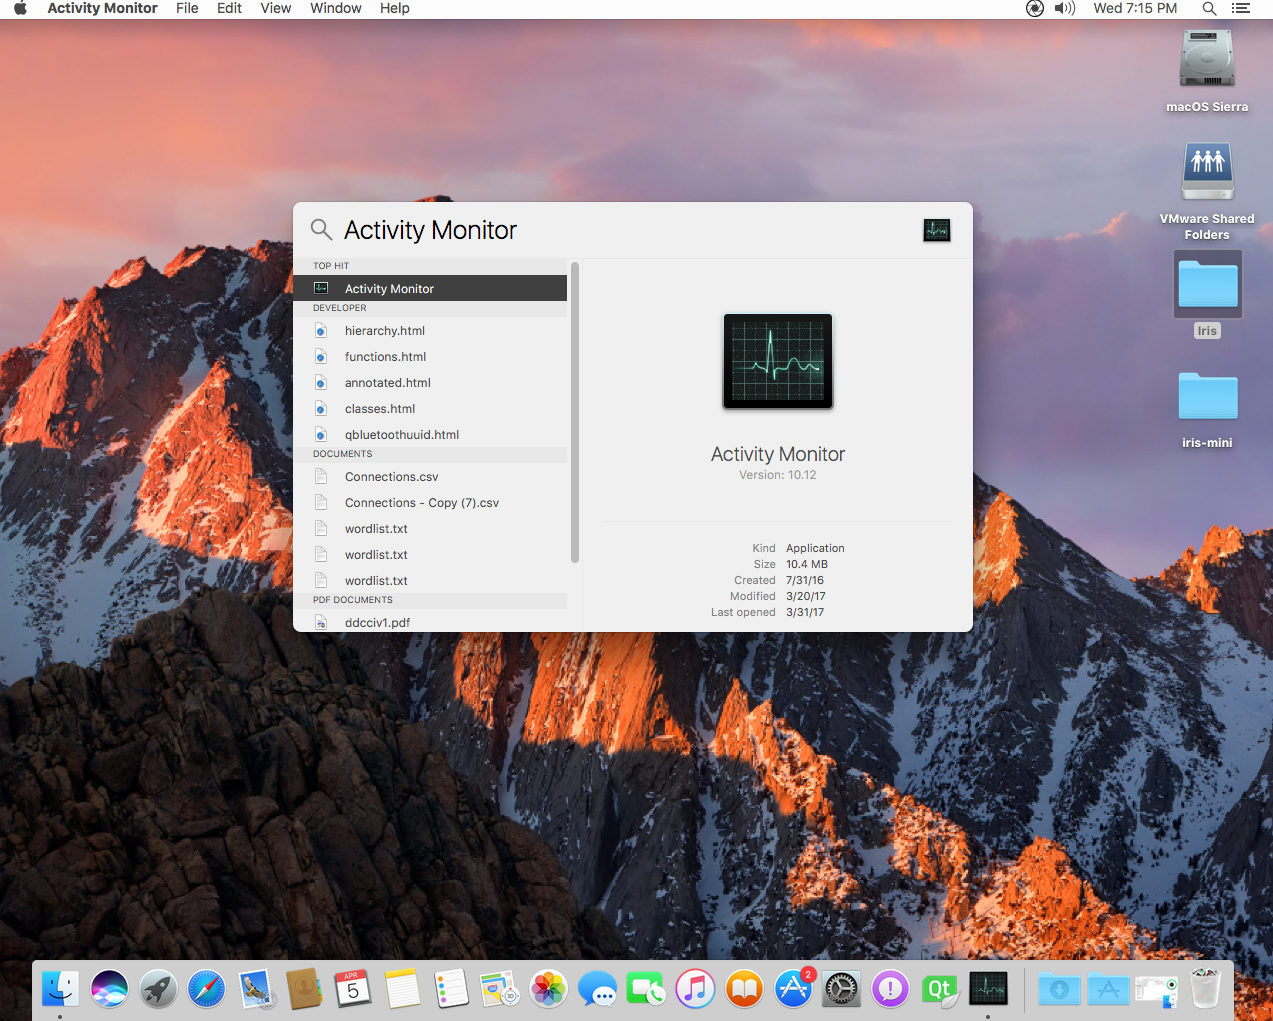1273x1021 pixels.
Task: Open Launchpad rocket icon in dock
Action: click(x=158, y=989)
